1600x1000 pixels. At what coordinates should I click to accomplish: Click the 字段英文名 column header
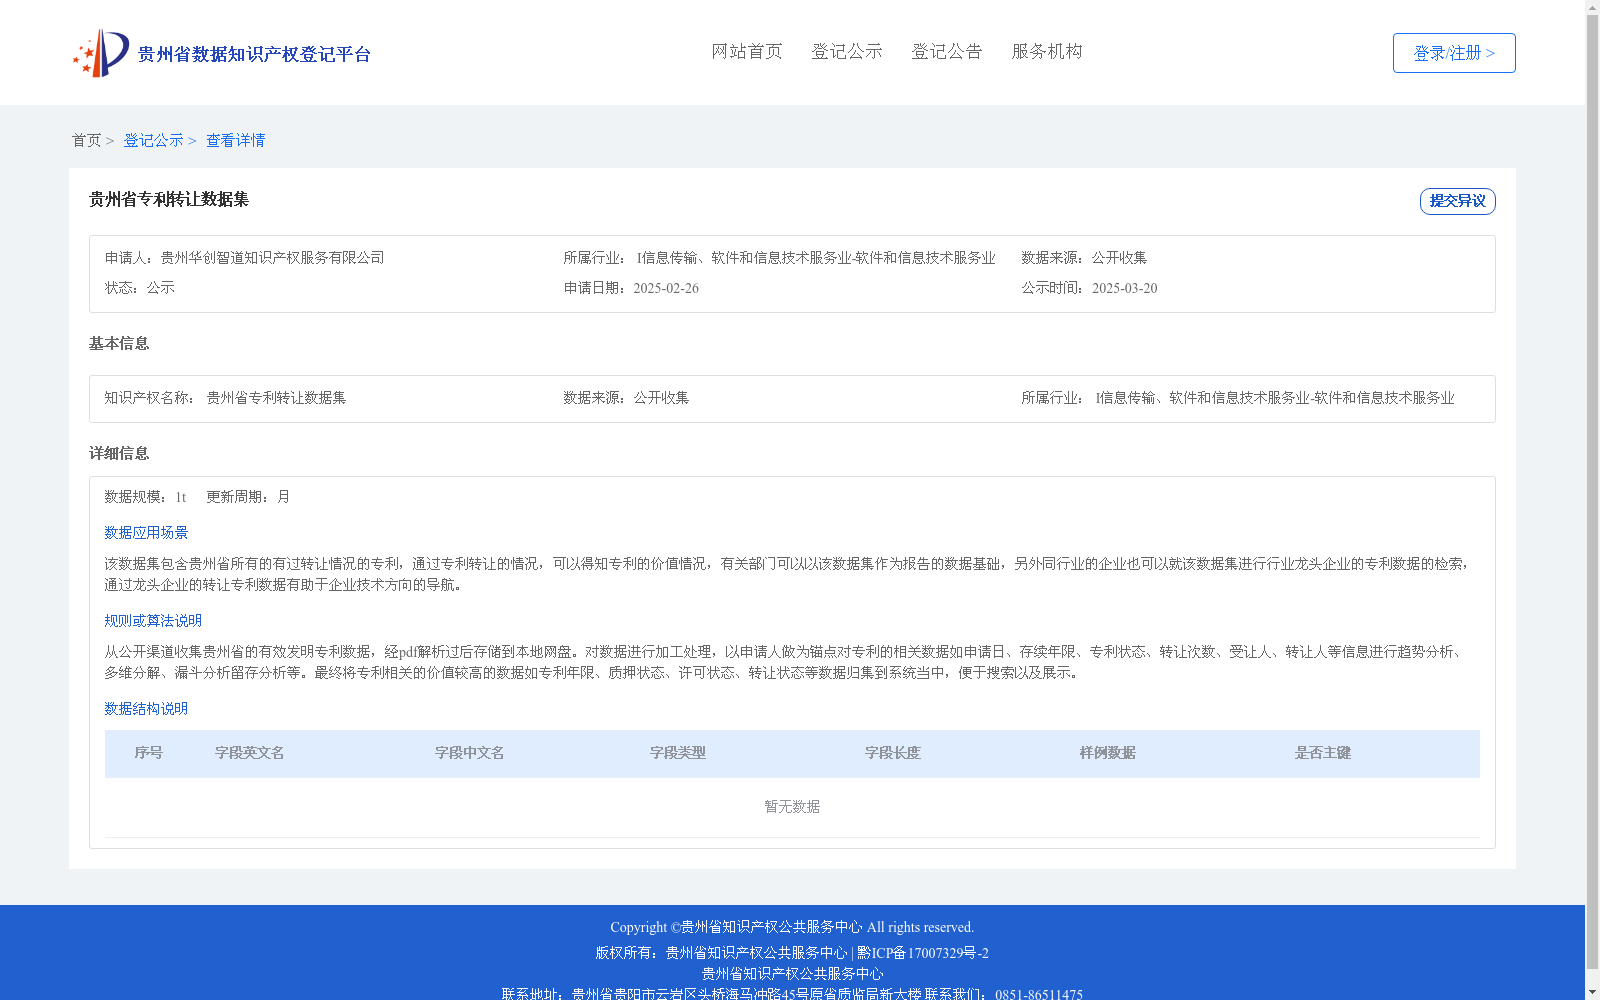tap(250, 753)
